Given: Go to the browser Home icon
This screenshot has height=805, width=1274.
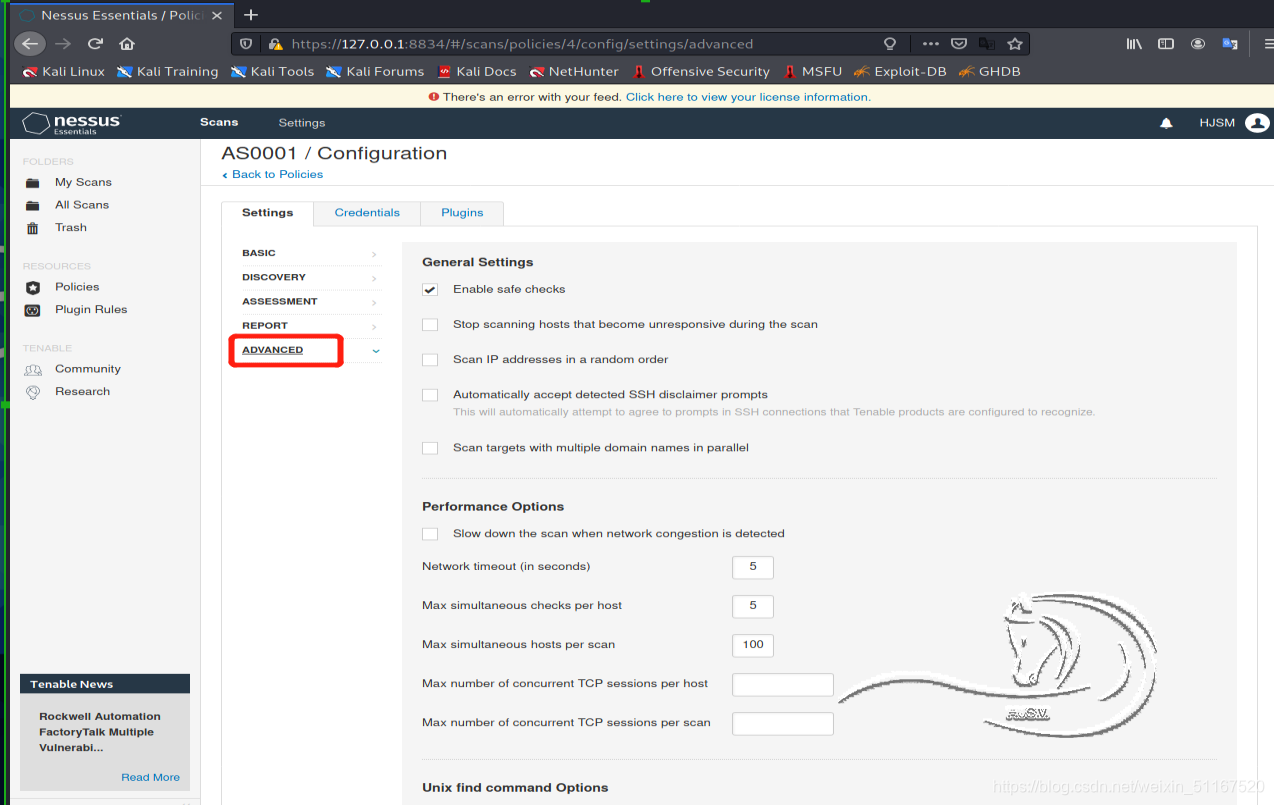Looking at the screenshot, I should click(127, 44).
